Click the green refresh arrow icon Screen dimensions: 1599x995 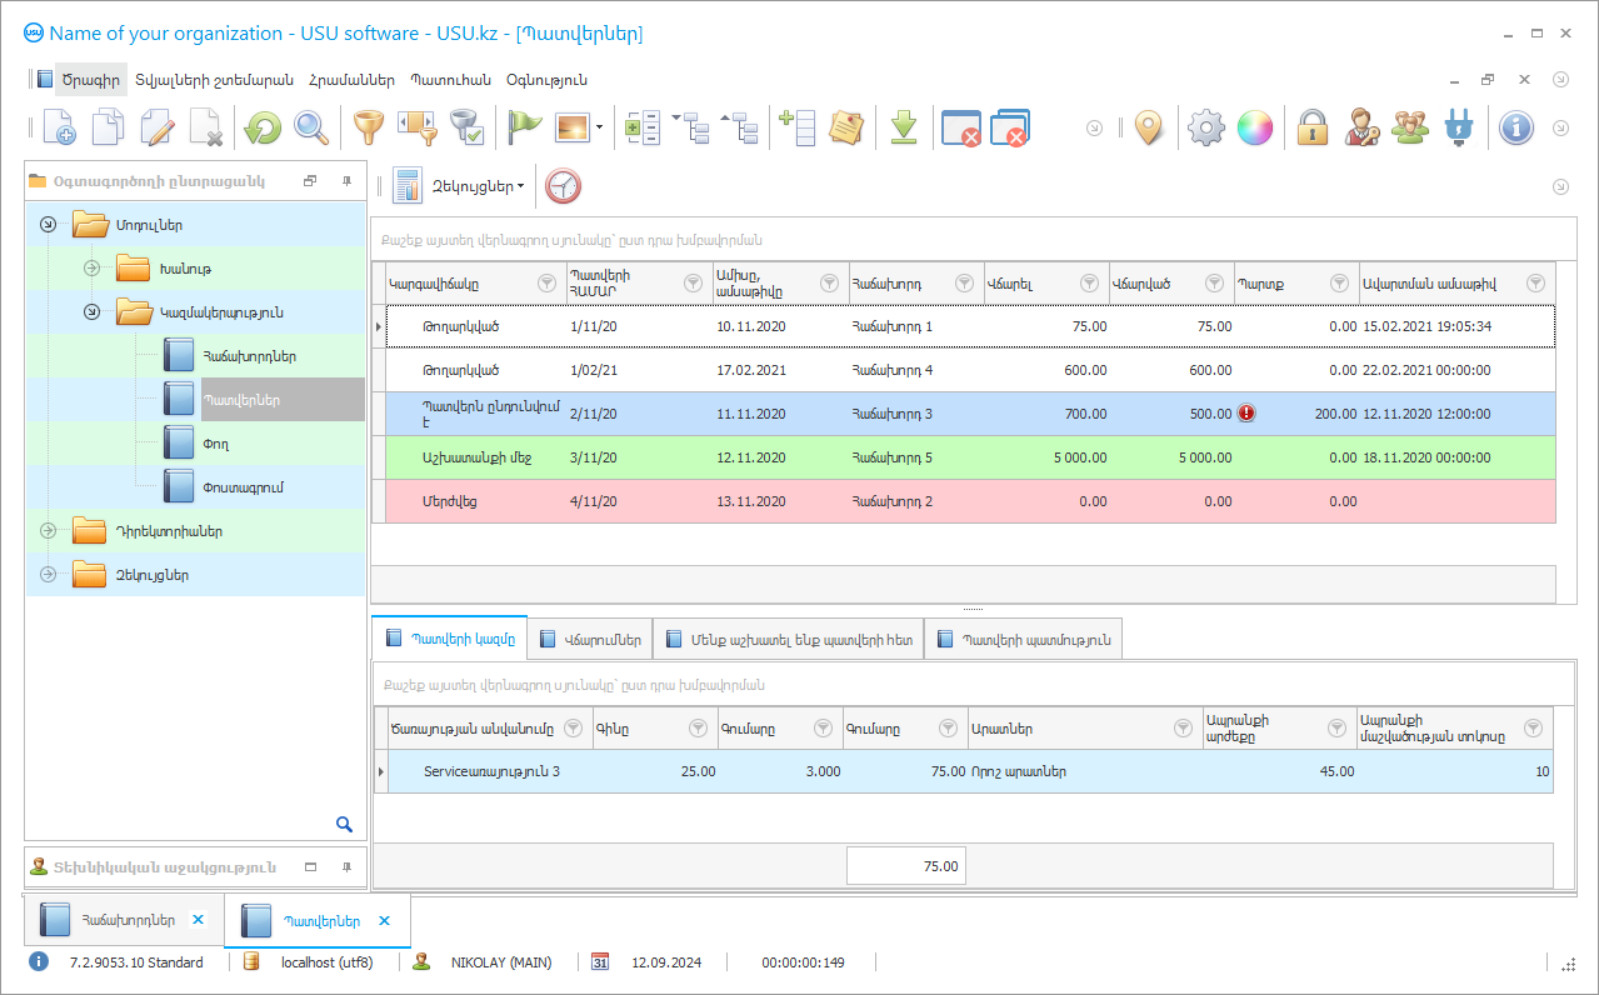pyautogui.click(x=263, y=128)
